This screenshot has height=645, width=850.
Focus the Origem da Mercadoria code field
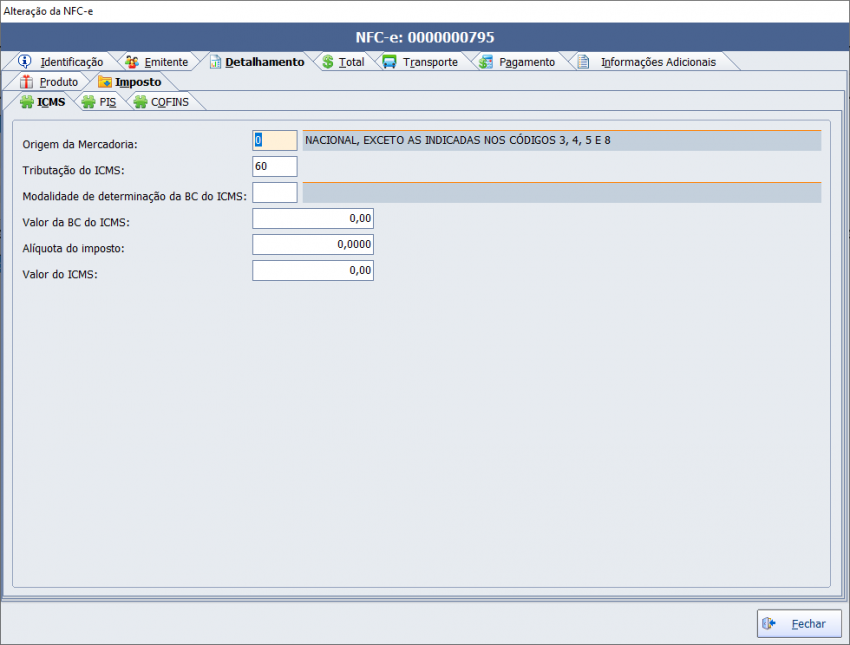(x=275, y=140)
